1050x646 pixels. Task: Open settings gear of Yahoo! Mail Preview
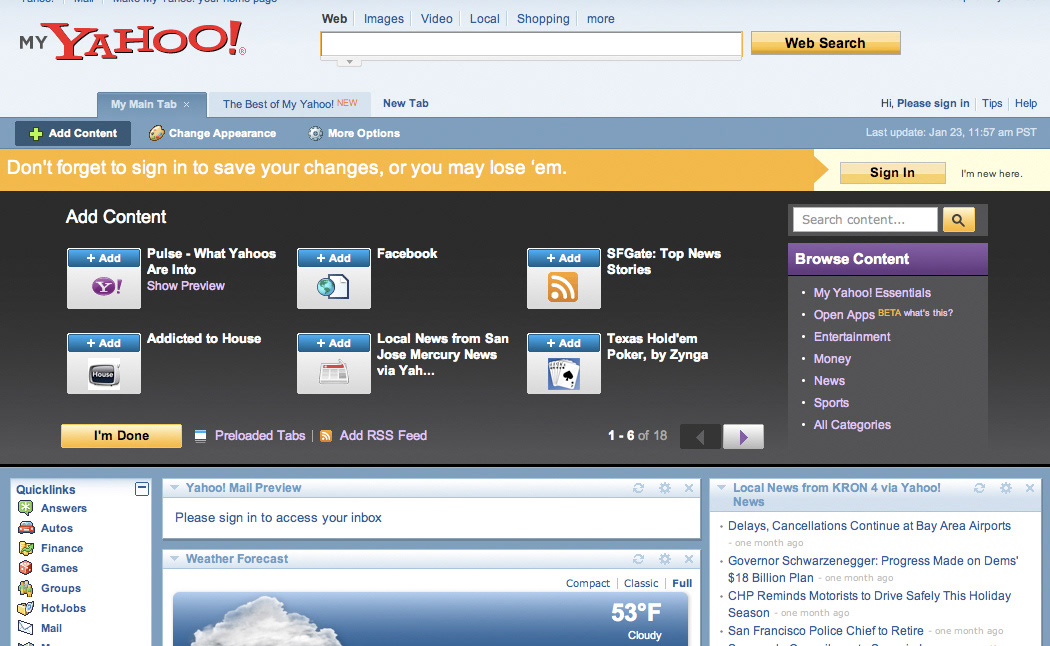[664, 488]
